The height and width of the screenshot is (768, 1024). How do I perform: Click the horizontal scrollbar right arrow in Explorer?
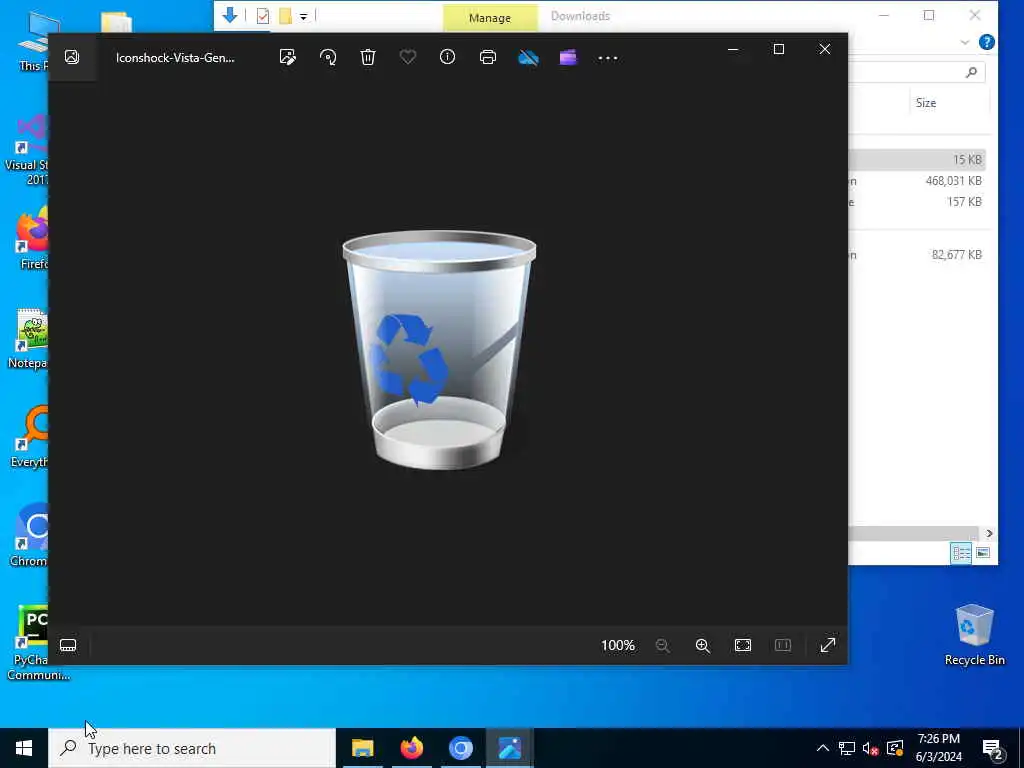coord(989,534)
